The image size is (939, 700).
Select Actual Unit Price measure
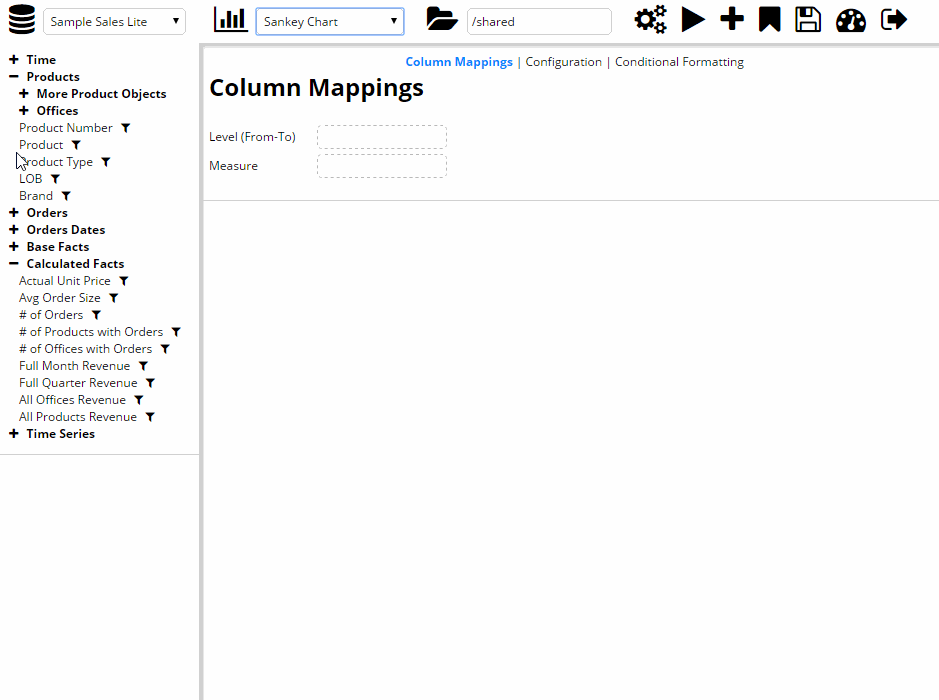(65, 281)
